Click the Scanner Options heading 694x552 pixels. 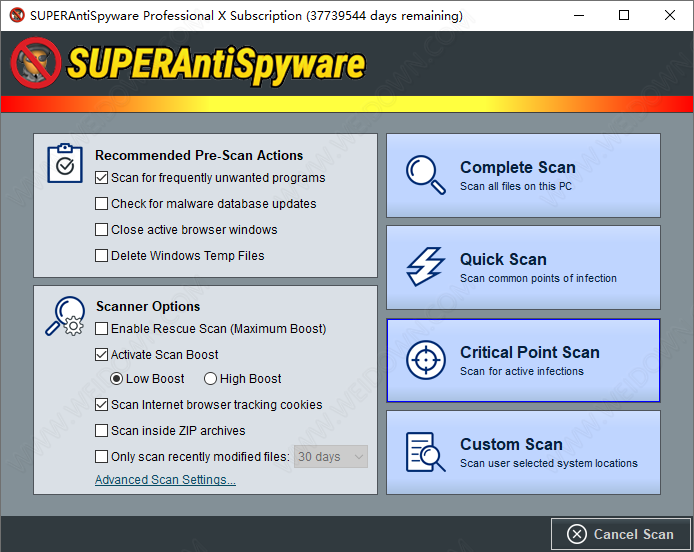click(x=148, y=306)
